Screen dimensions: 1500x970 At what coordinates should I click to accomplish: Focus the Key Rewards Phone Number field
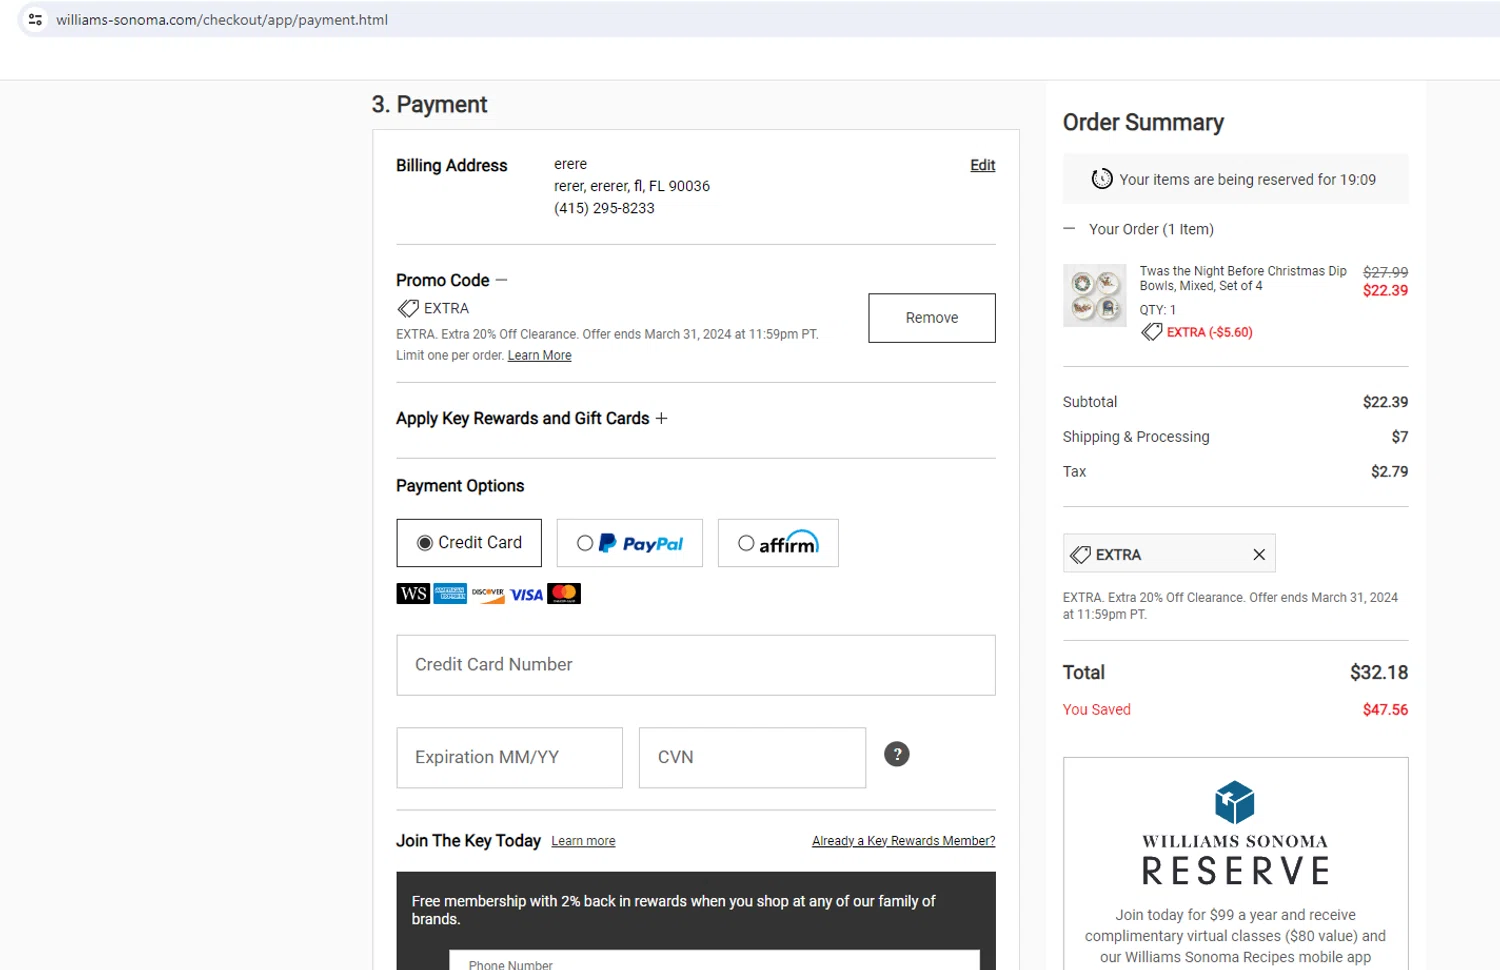714,961
